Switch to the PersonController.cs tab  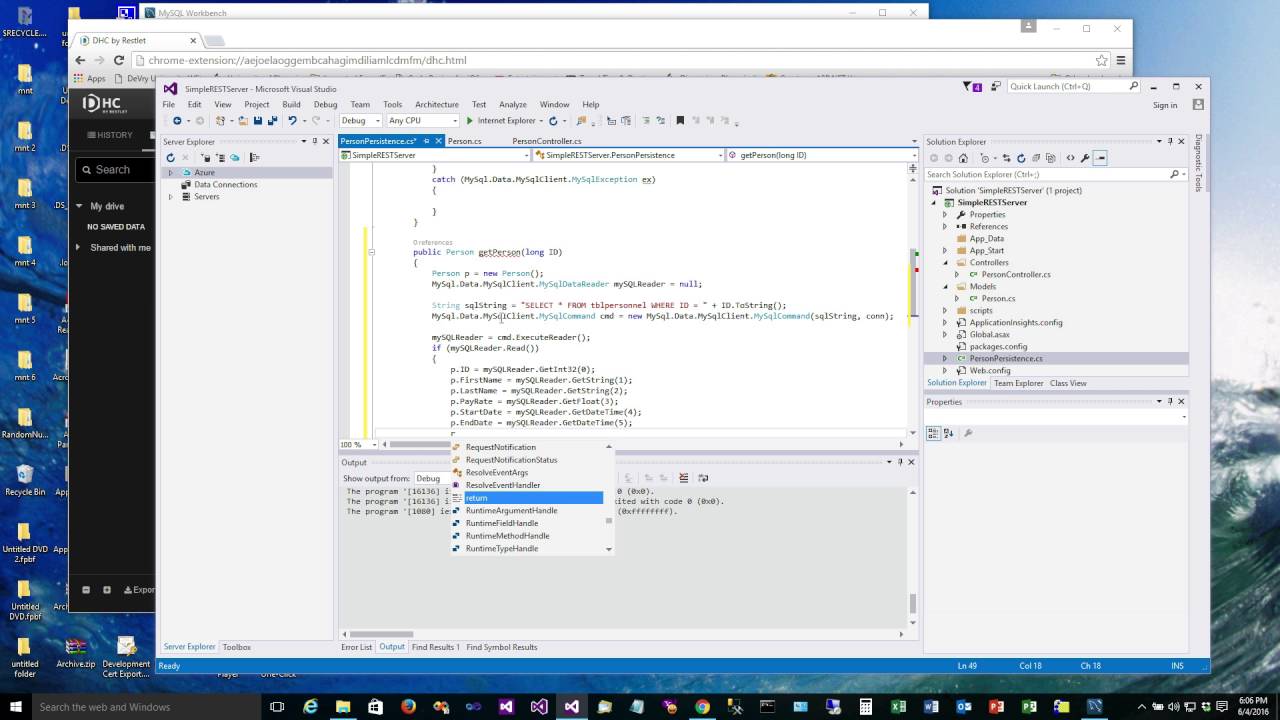point(547,141)
